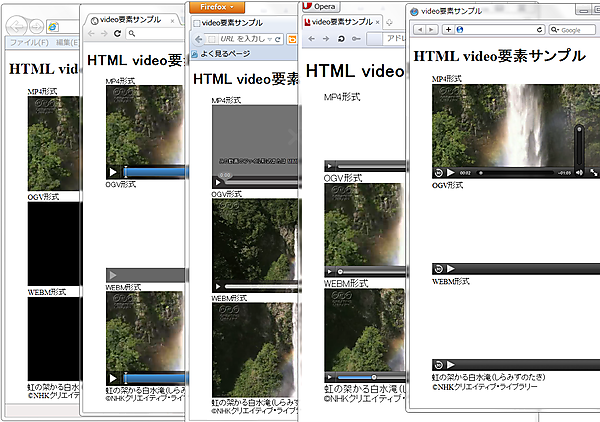The height and width of the screenshot is (422, 600).
Task: Click the Back button in Firefox window
Action: (x=198, y=39)
